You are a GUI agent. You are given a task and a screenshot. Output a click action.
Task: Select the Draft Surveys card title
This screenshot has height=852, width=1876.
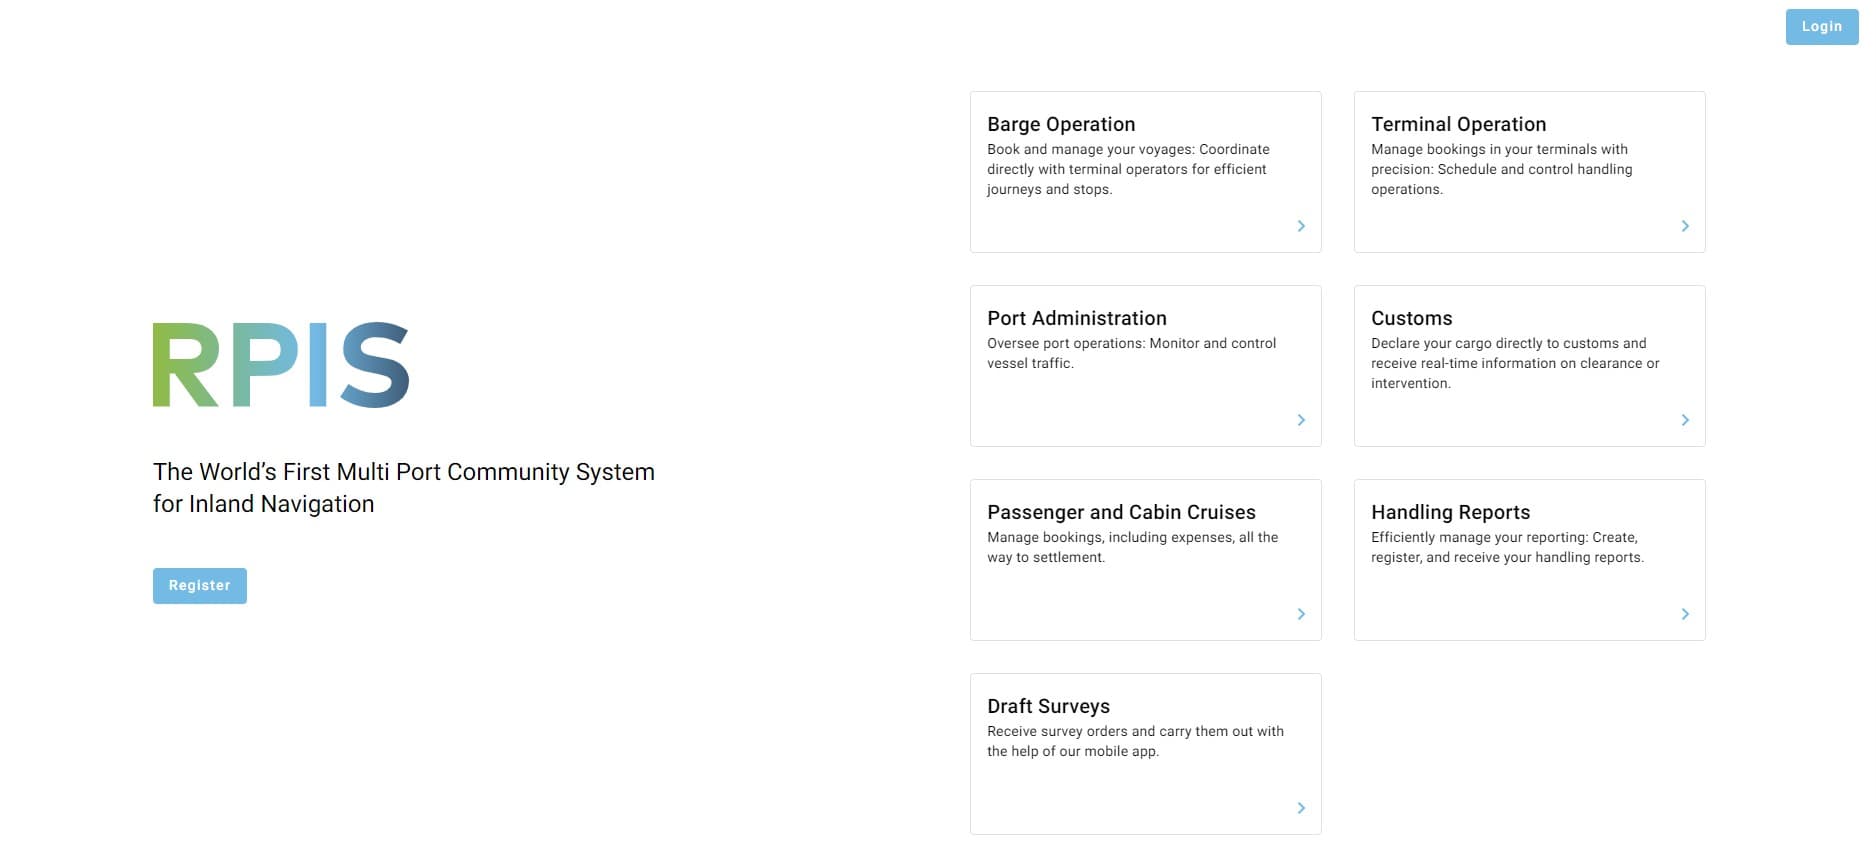click(1048, 706)
